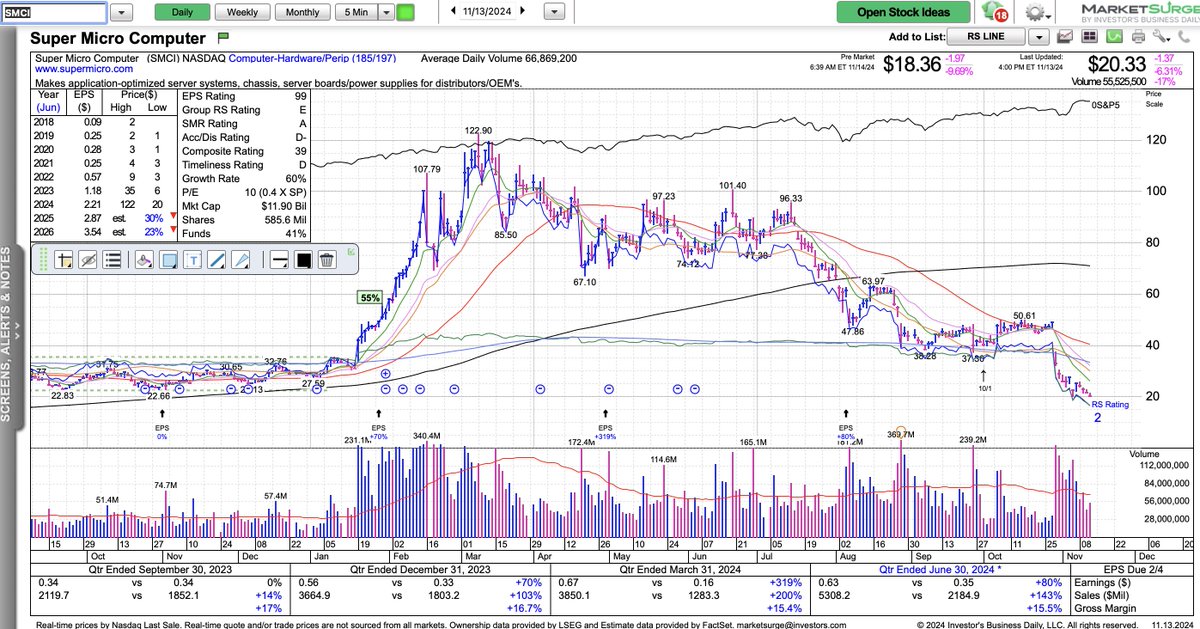
Task: Print the chart with printer icon
Action: (x=1138, y=37)
